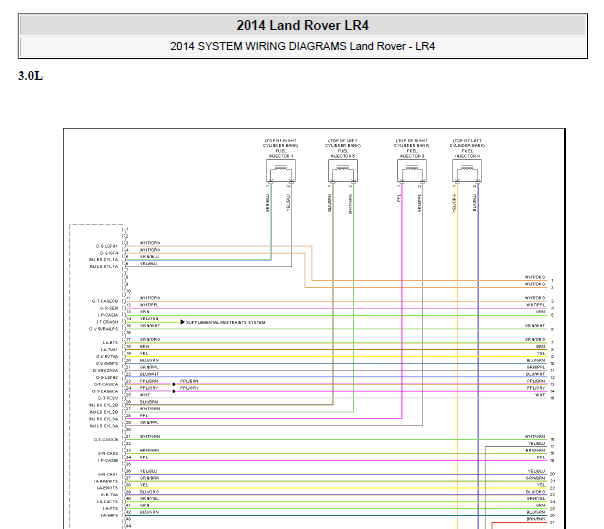Viewport: 604px width, 529px height.
Task: Click YEL label at right-side pin 9
Action: point(541,353)
